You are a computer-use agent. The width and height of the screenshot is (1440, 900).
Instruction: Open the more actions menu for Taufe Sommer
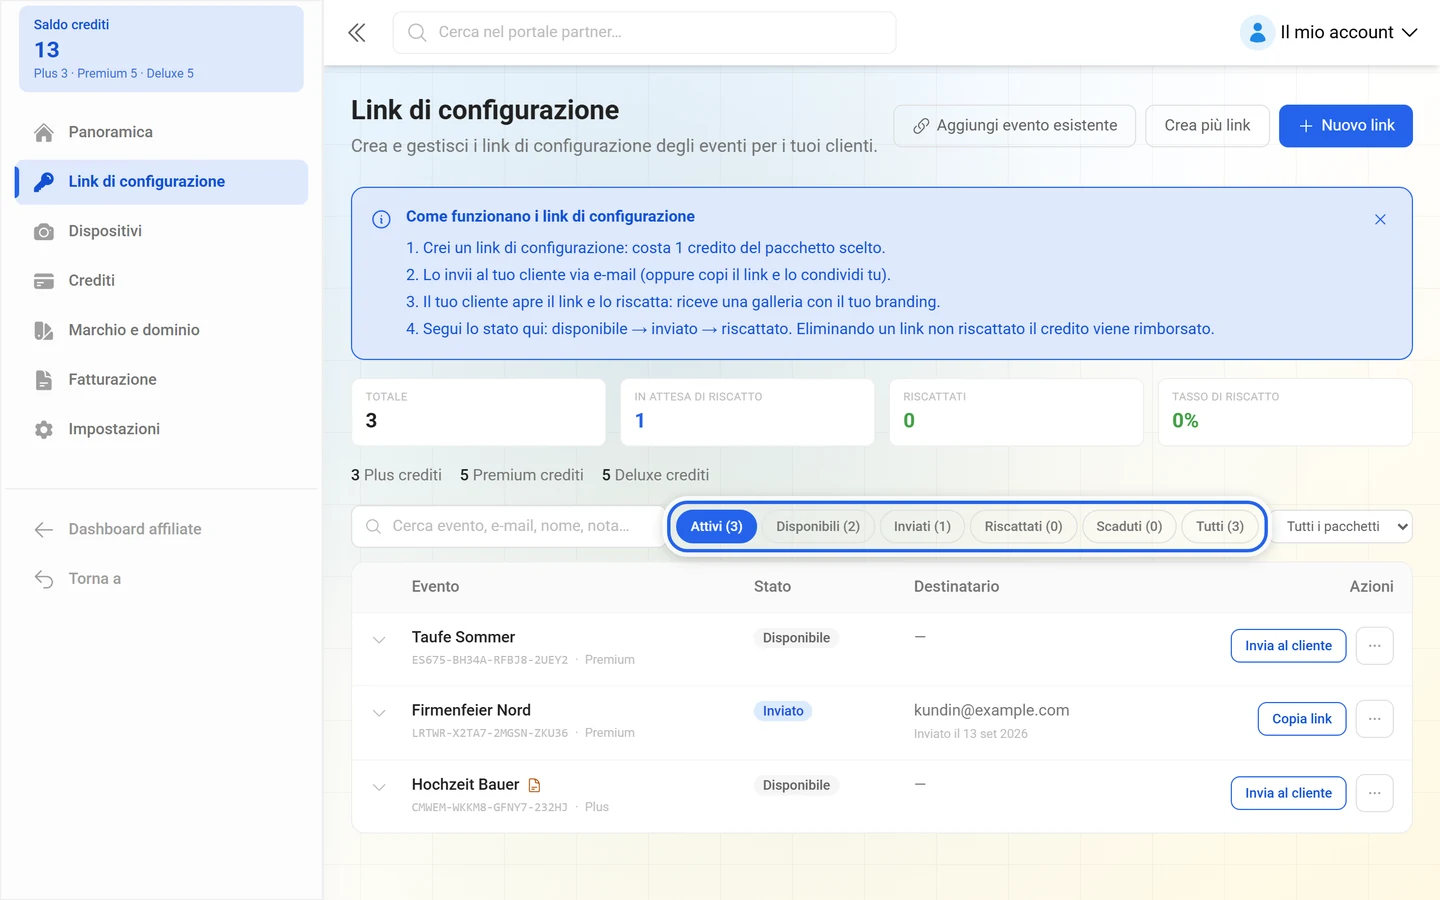coord(1375,646)
